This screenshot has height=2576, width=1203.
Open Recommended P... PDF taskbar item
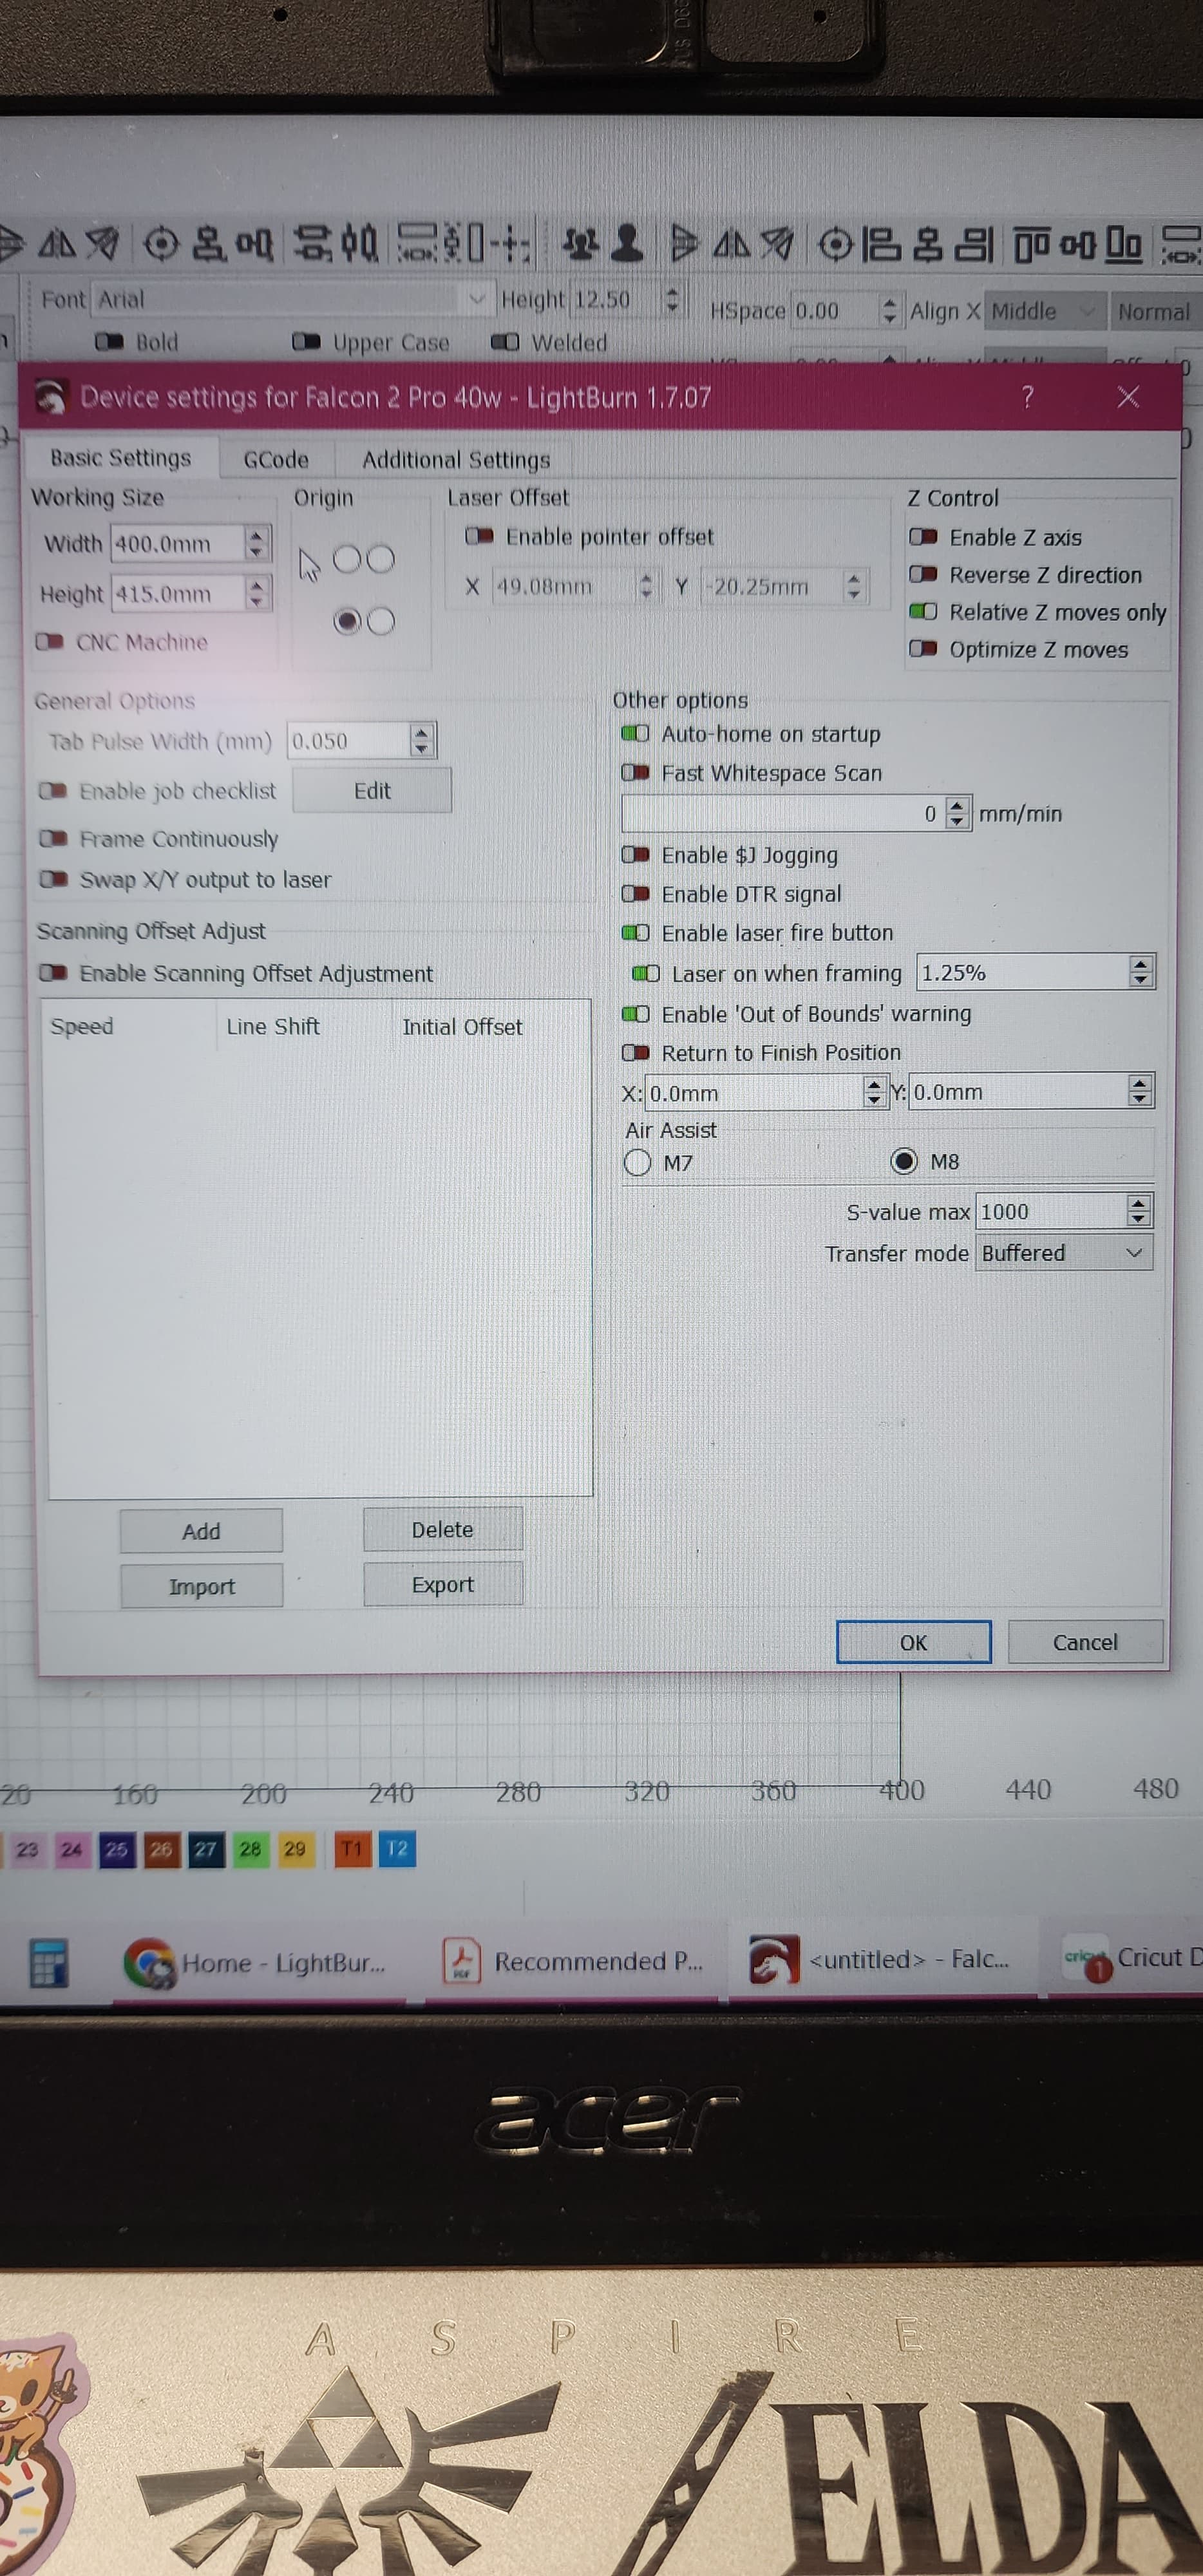coord(573,1961)
